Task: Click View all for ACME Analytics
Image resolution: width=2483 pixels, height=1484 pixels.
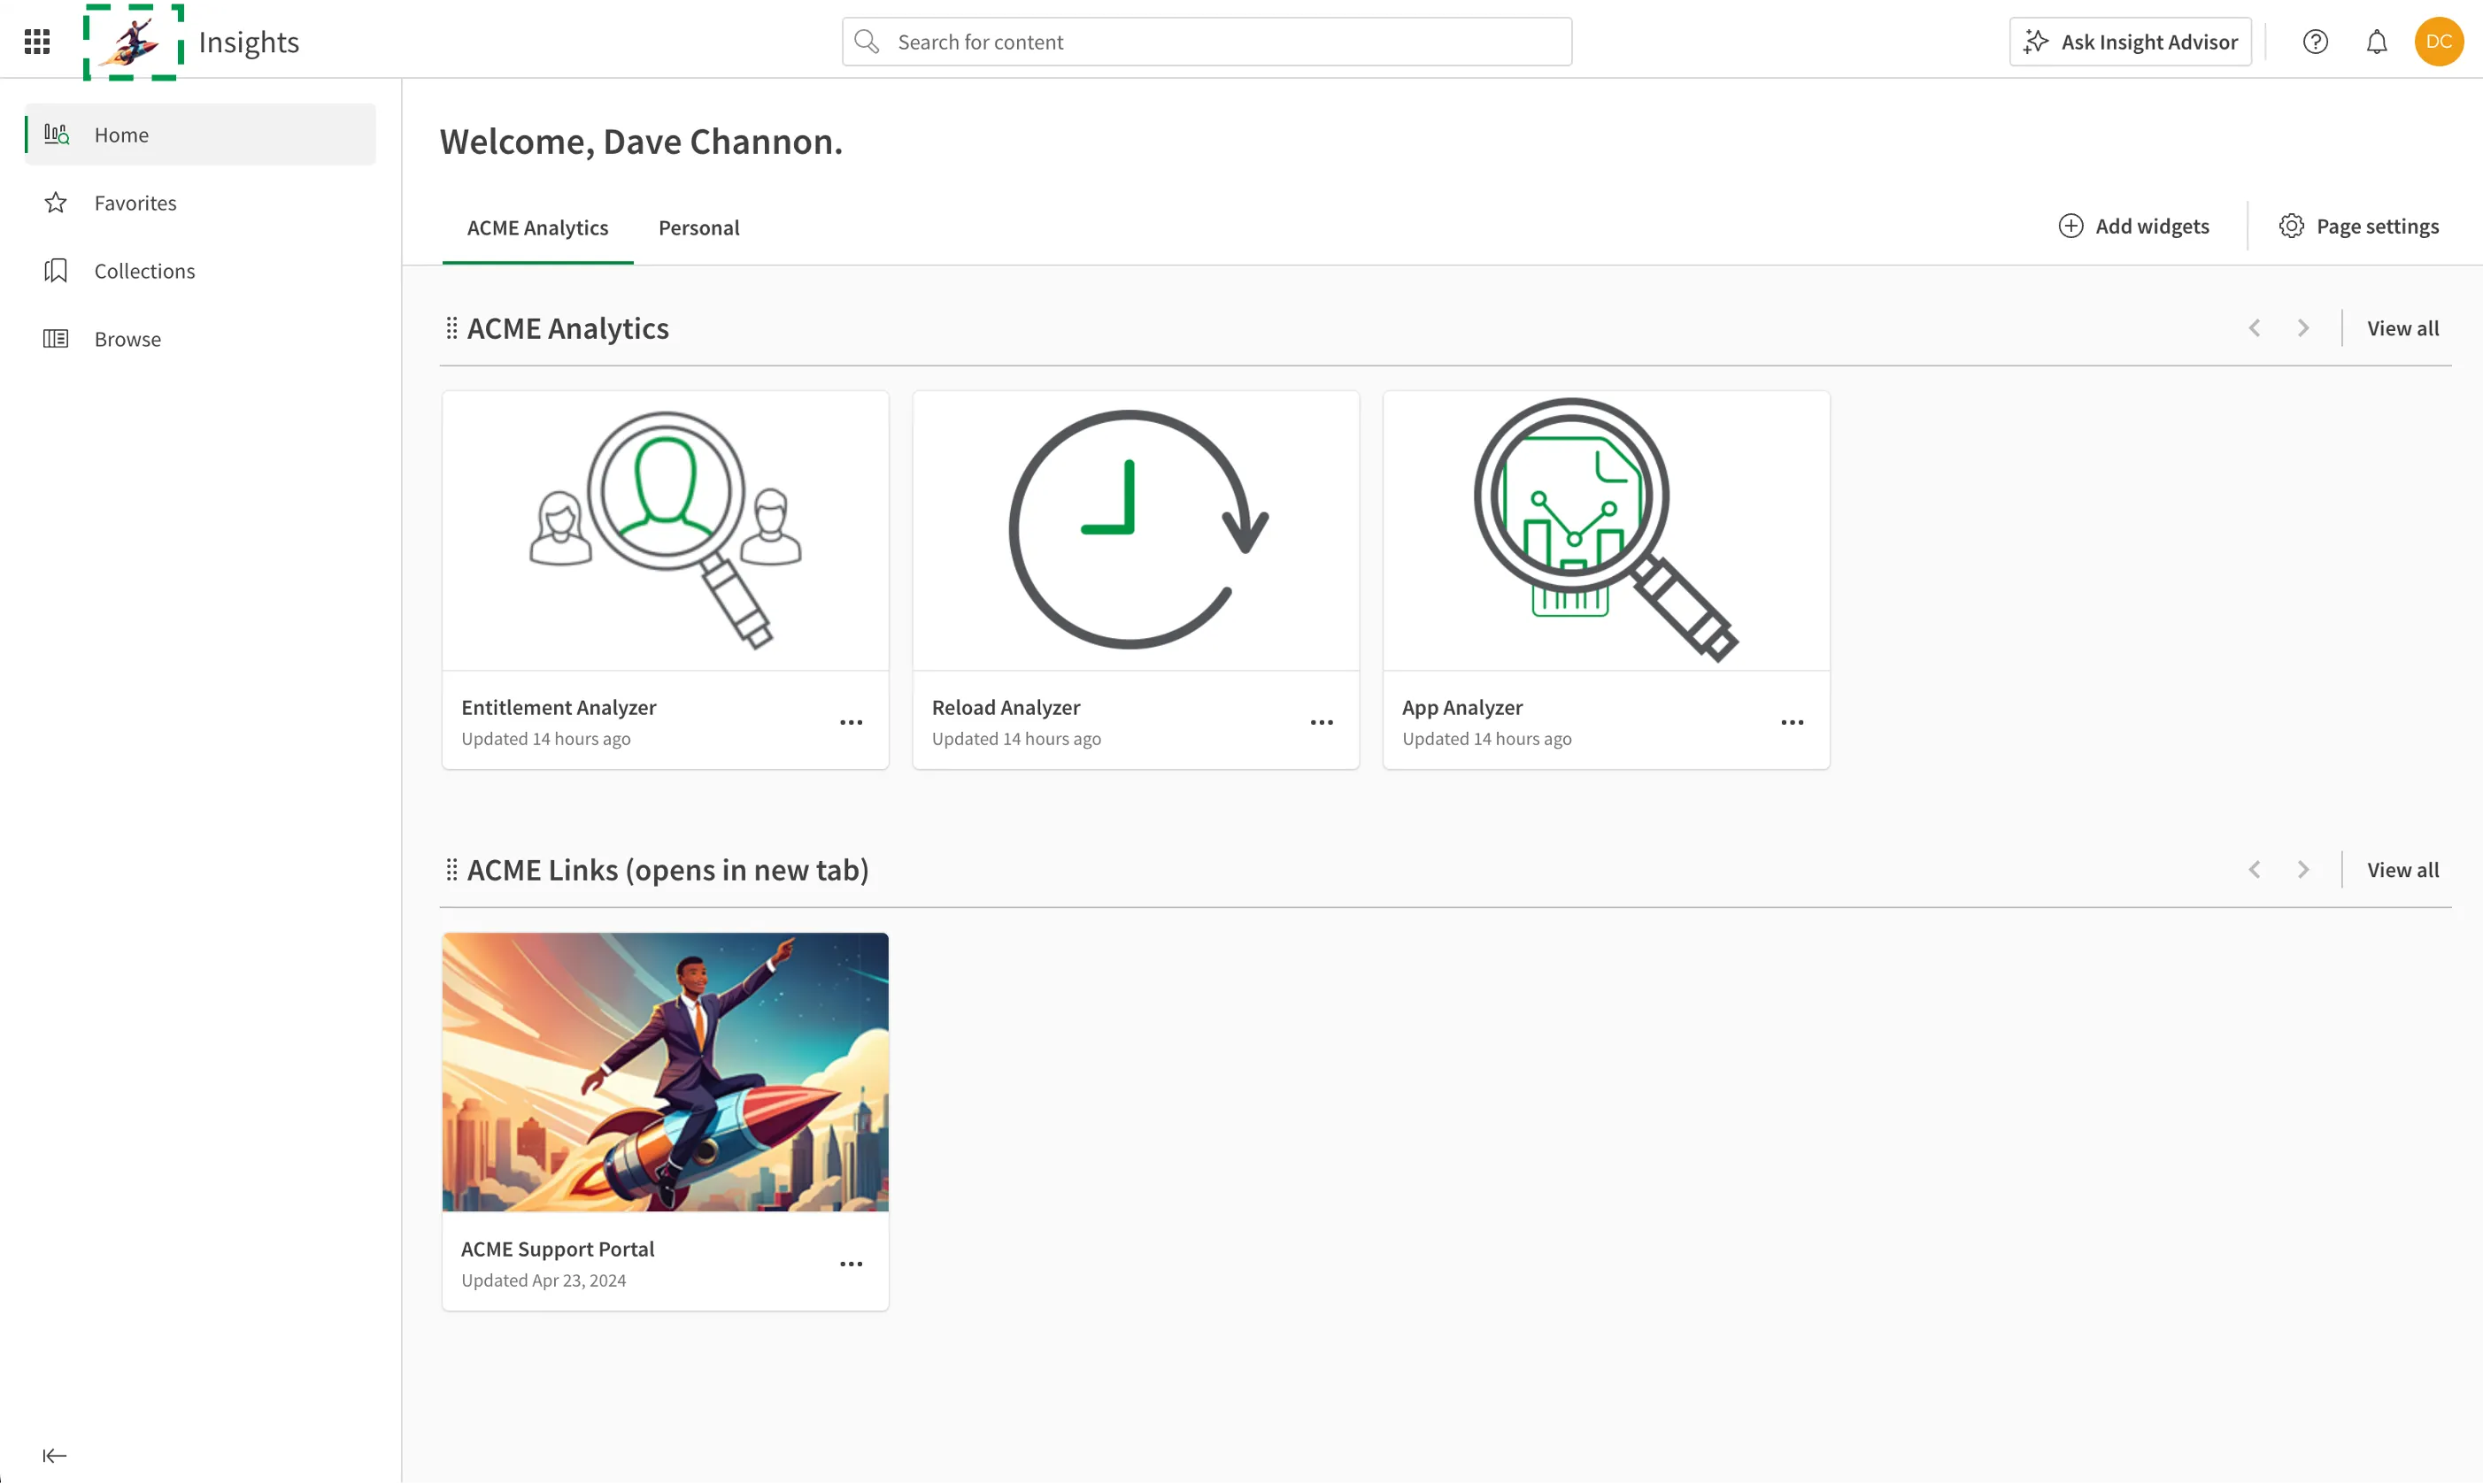Action: click(x=2402, y=327)
